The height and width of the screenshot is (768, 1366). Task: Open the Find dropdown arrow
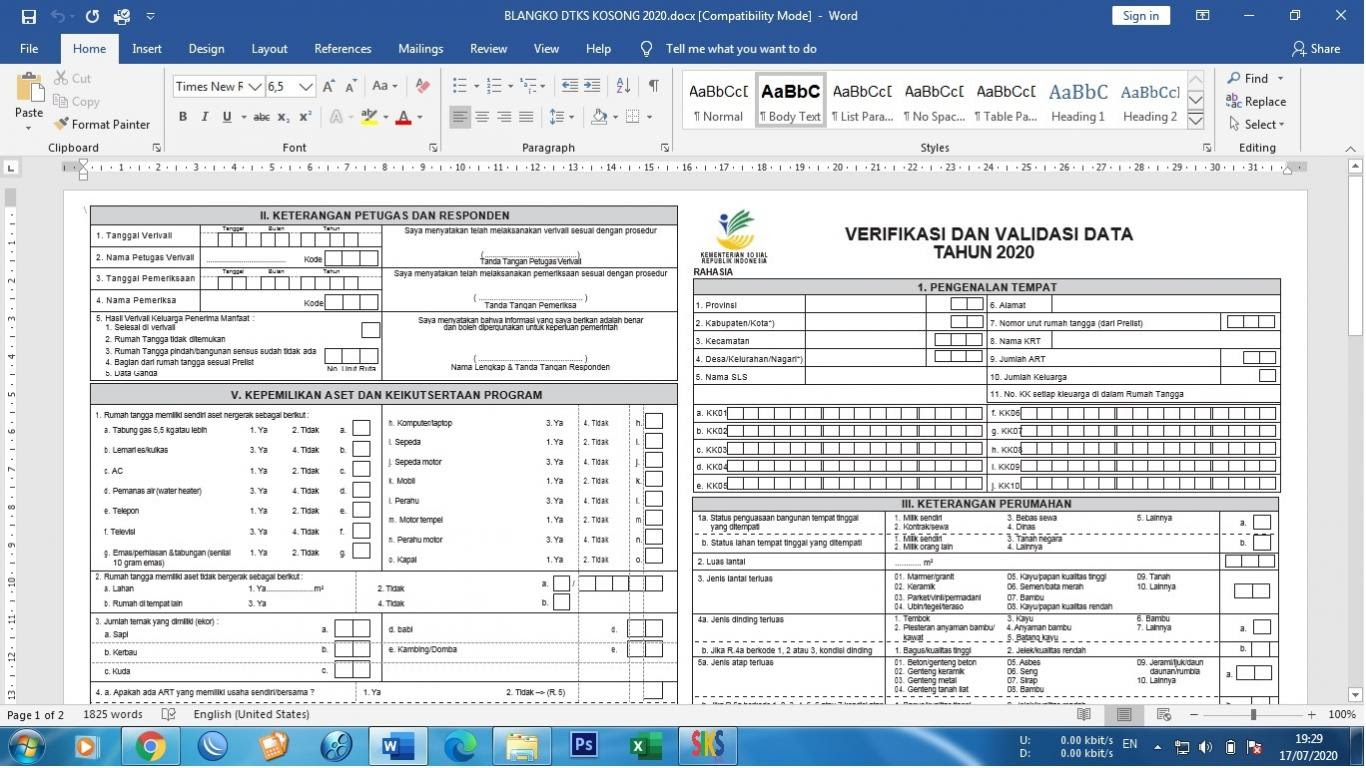pos(1280,78)
